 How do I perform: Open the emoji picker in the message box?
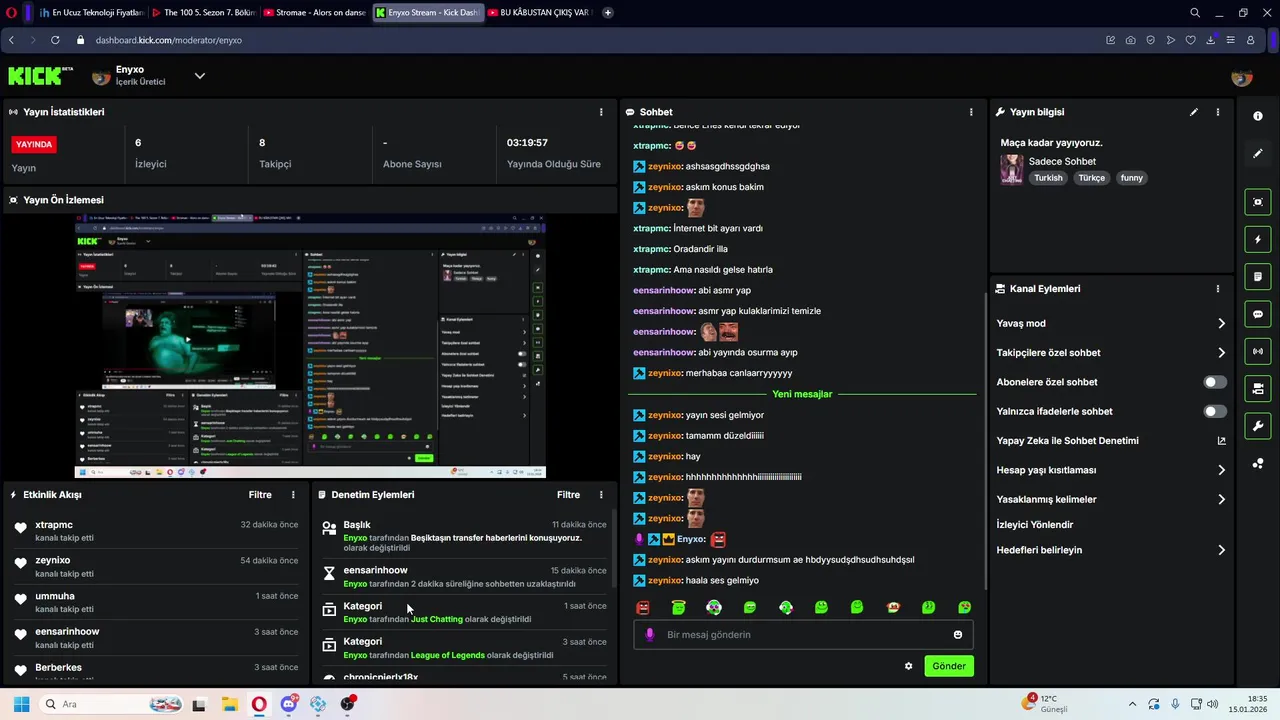957,635
